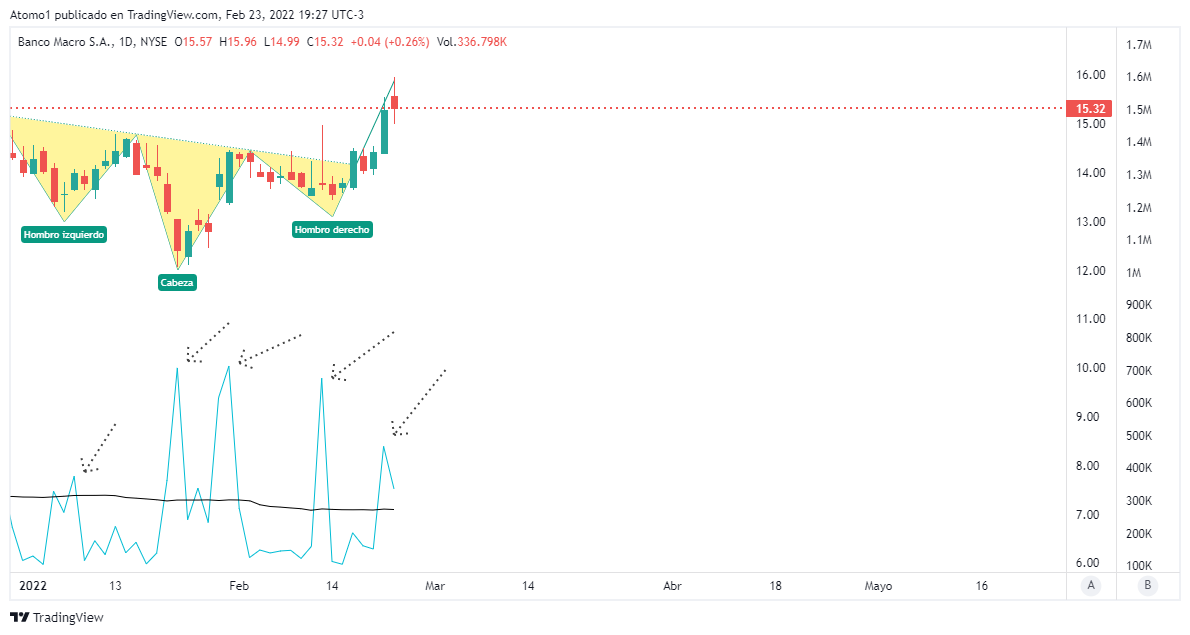
Task: Click the TradingView text at bottom left
Action: 68,618
